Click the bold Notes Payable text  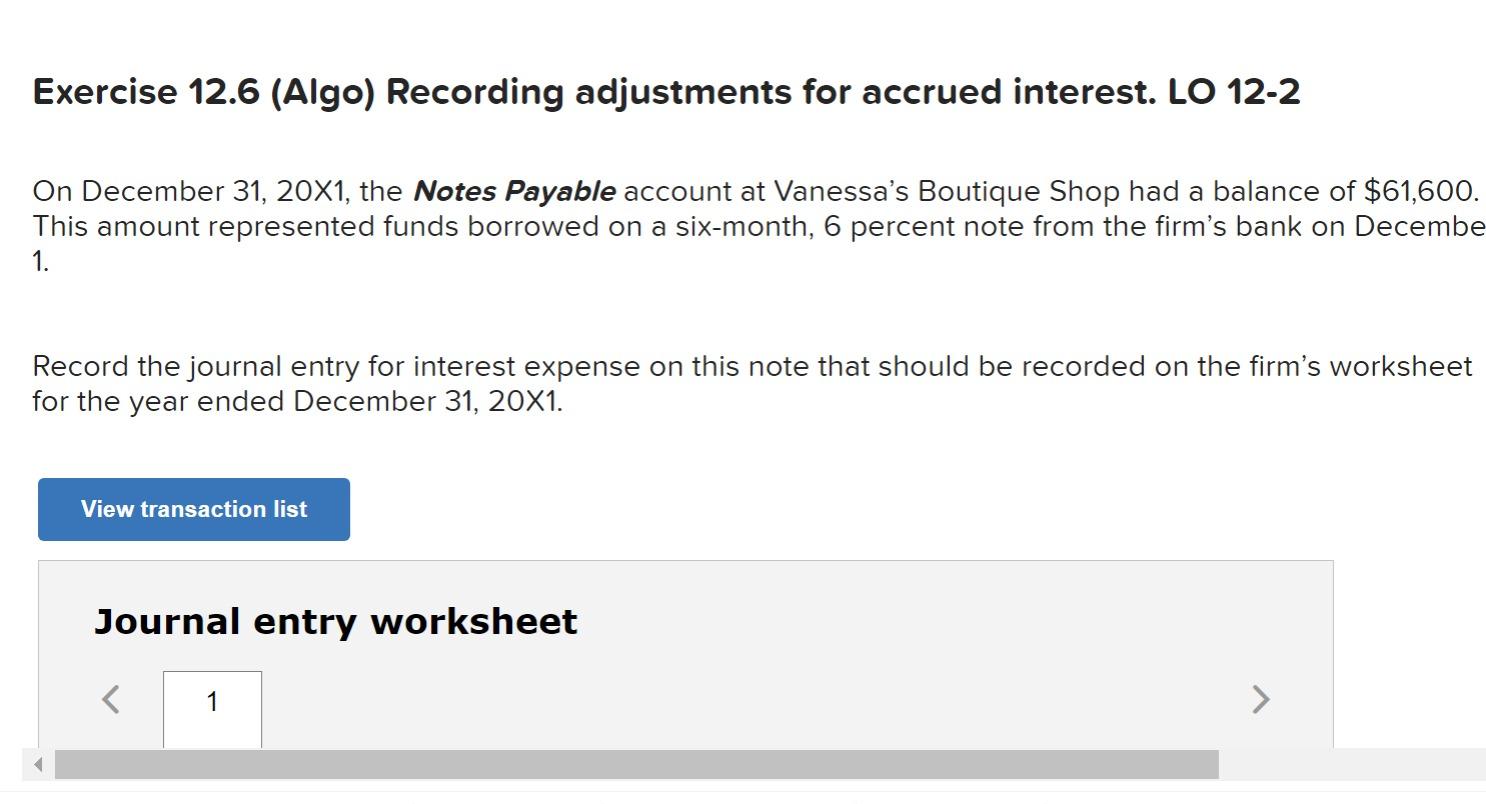[x=514, y=191]
